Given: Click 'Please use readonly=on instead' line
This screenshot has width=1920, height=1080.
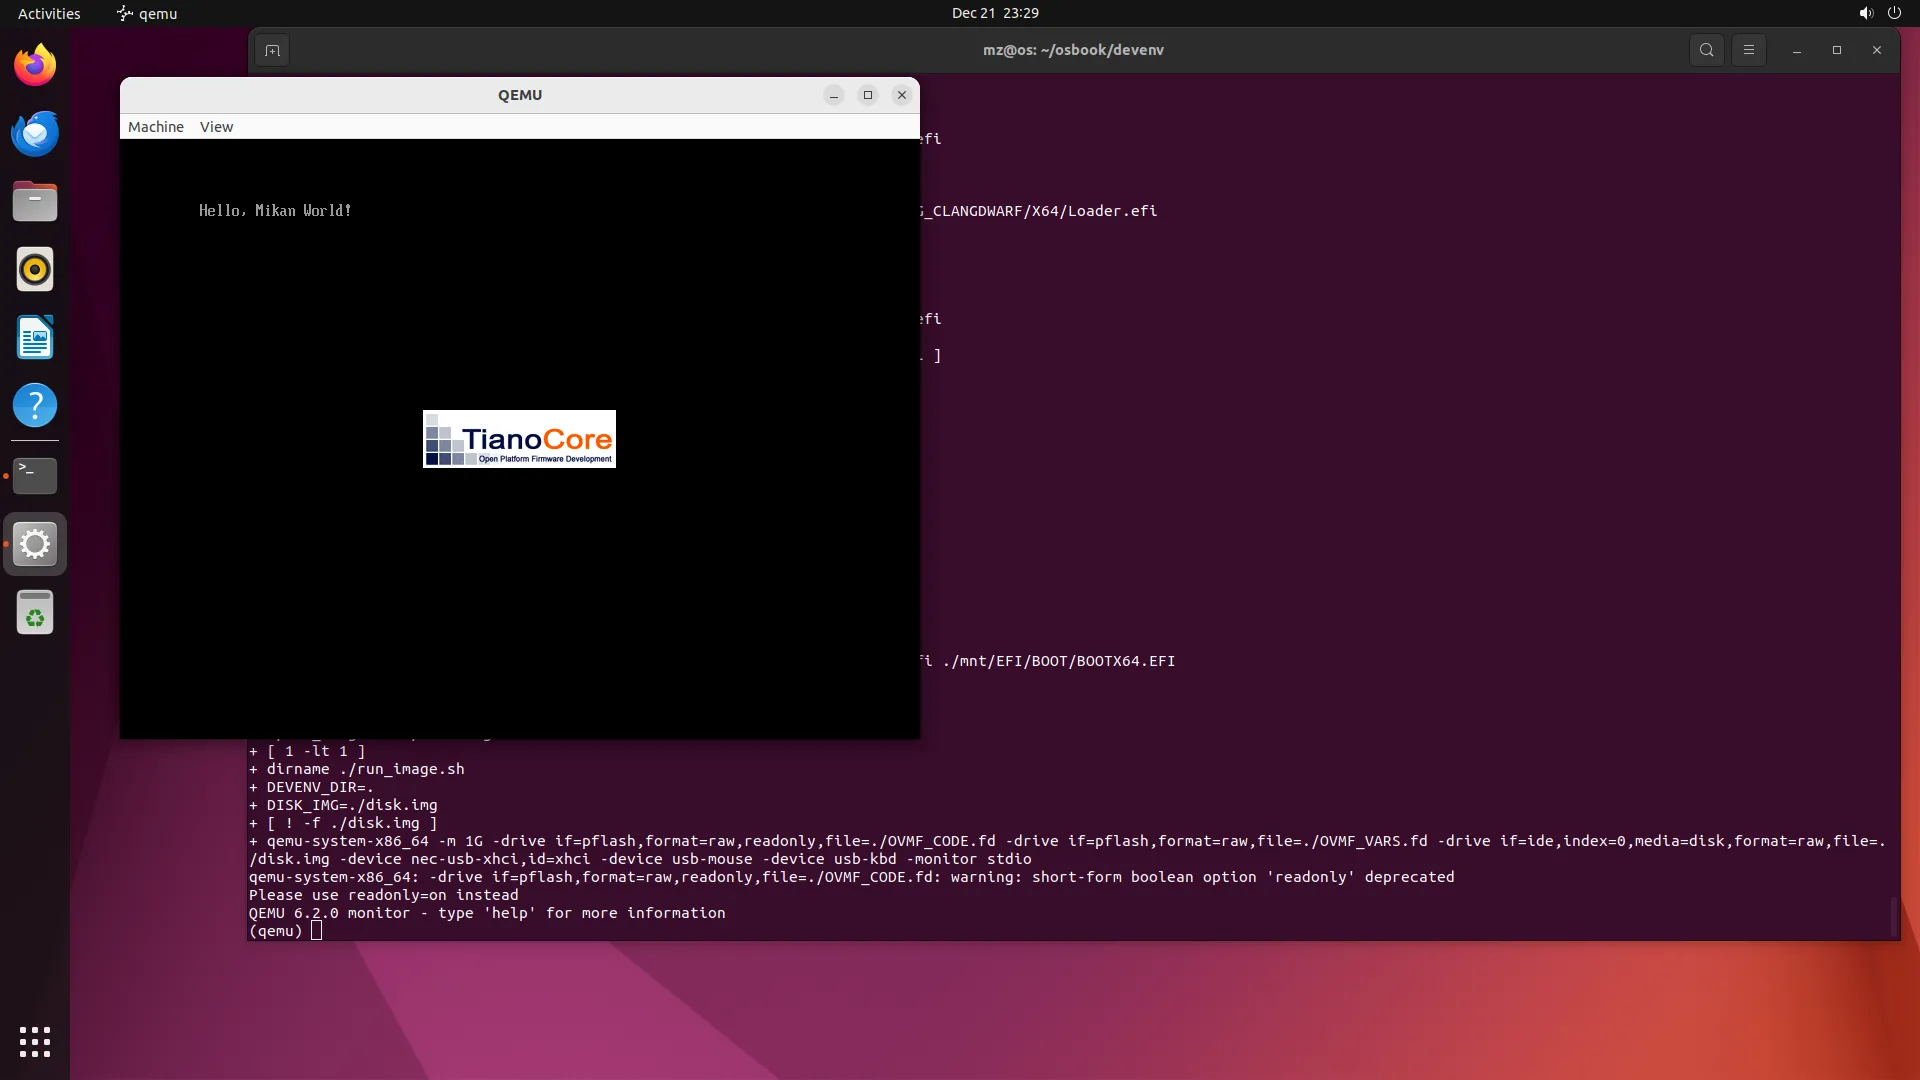Looking at the screenshot, I should (x=384, y=895).
